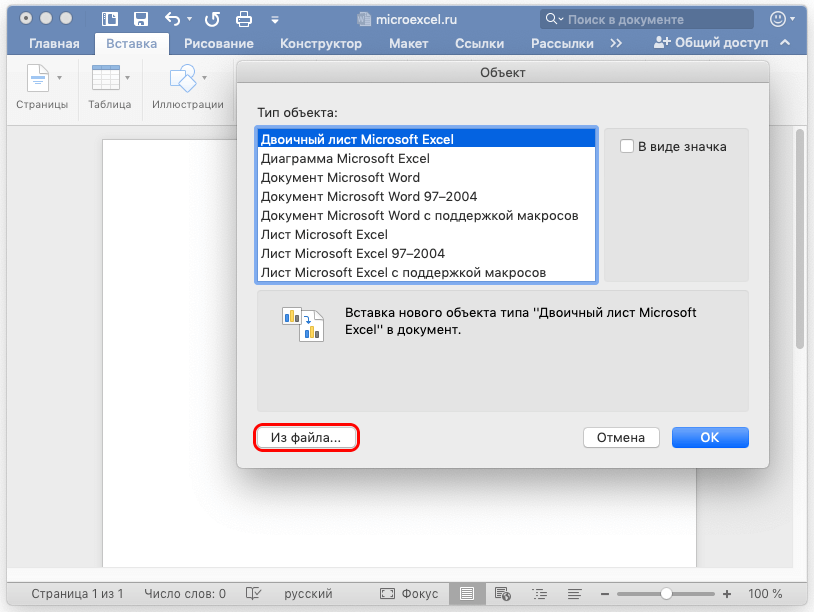Choose Документ Microsoft Word in the list
This screenshot has height=612, width=814.
tap(426, 178)
